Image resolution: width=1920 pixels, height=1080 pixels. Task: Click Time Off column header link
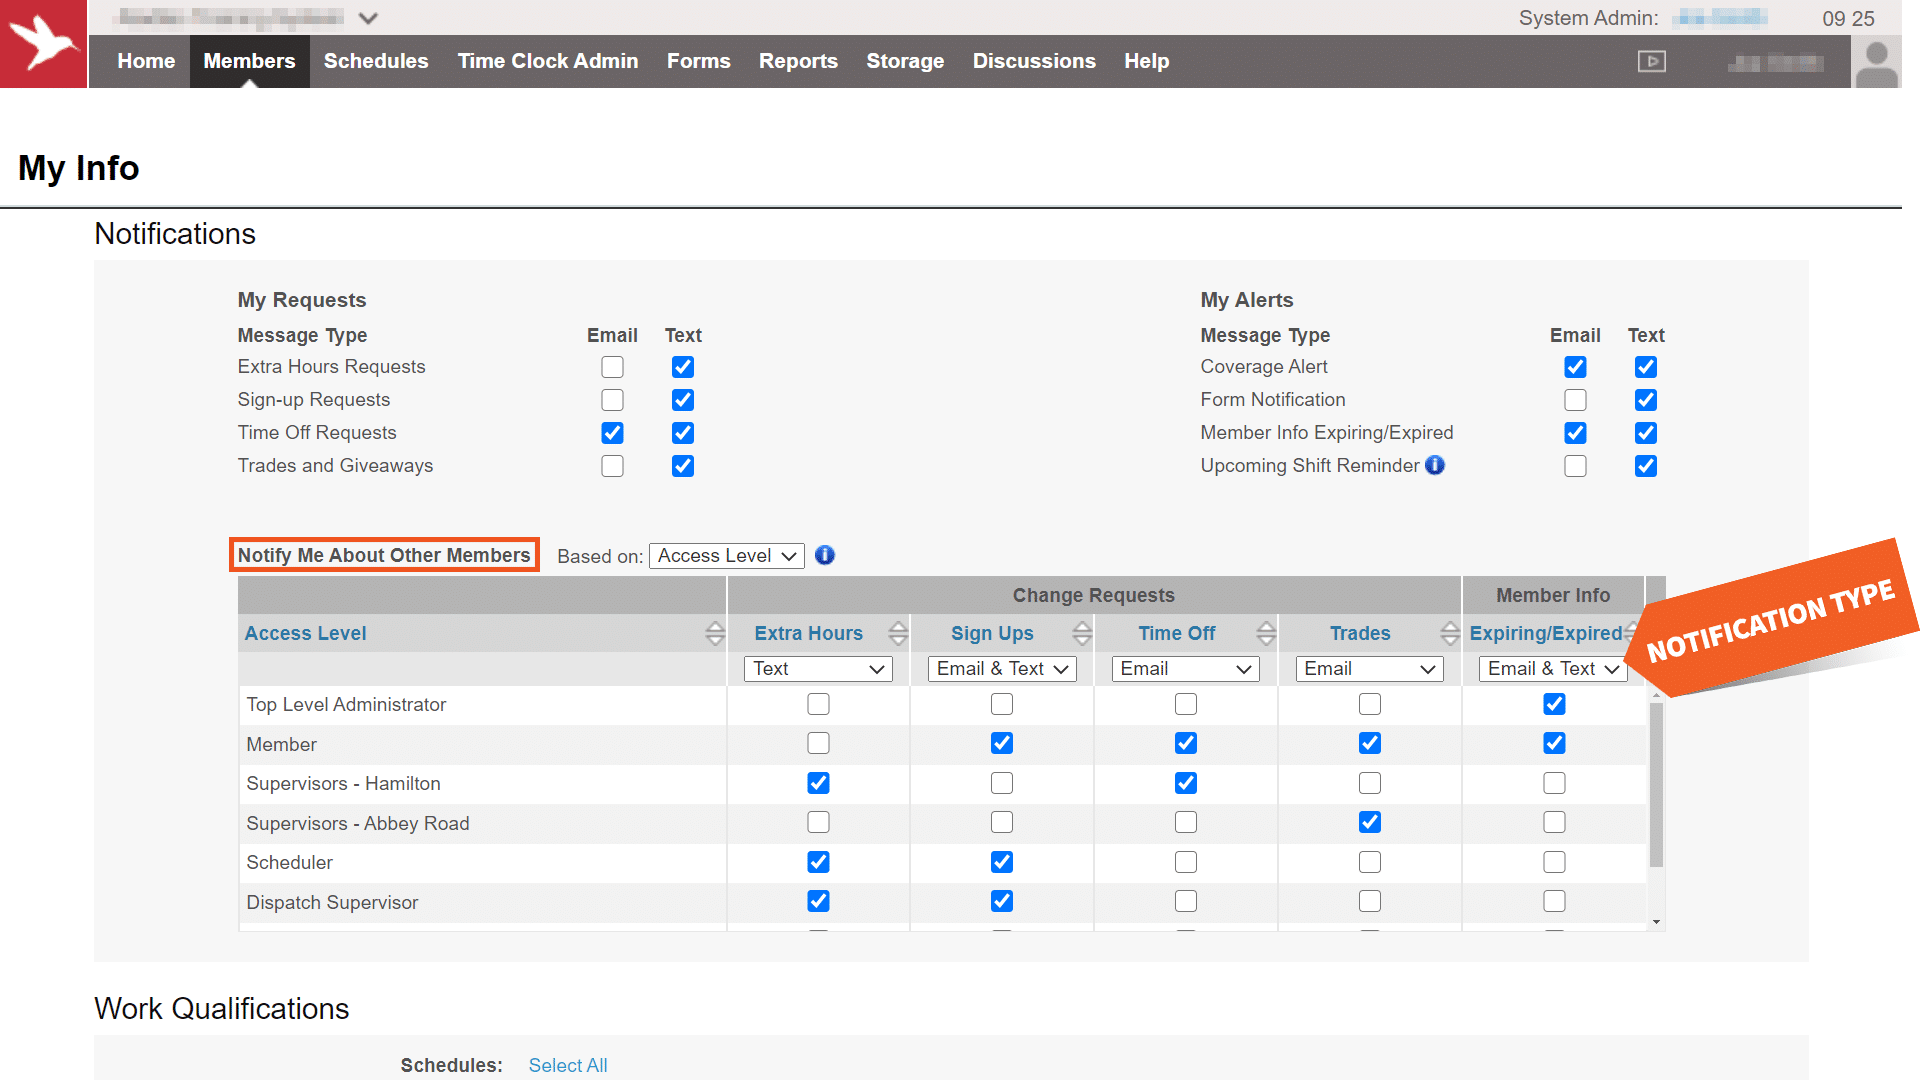1176,633
